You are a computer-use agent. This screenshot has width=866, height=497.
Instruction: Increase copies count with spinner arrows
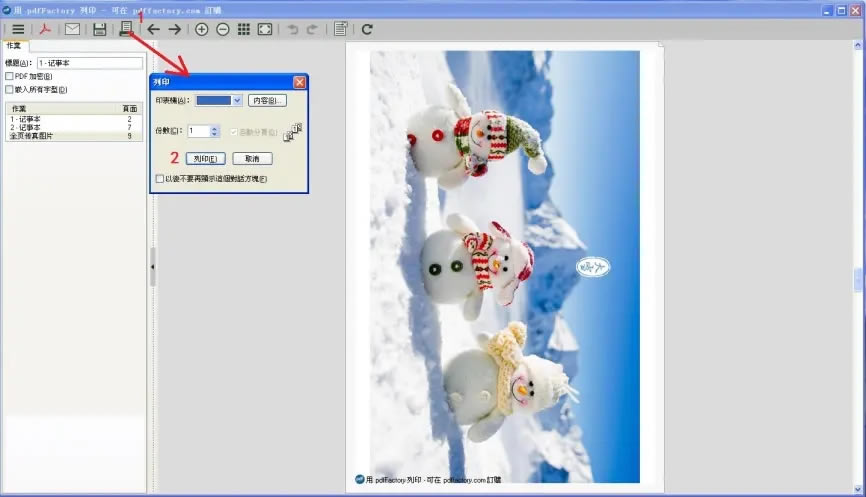click(x=215, y=128)
